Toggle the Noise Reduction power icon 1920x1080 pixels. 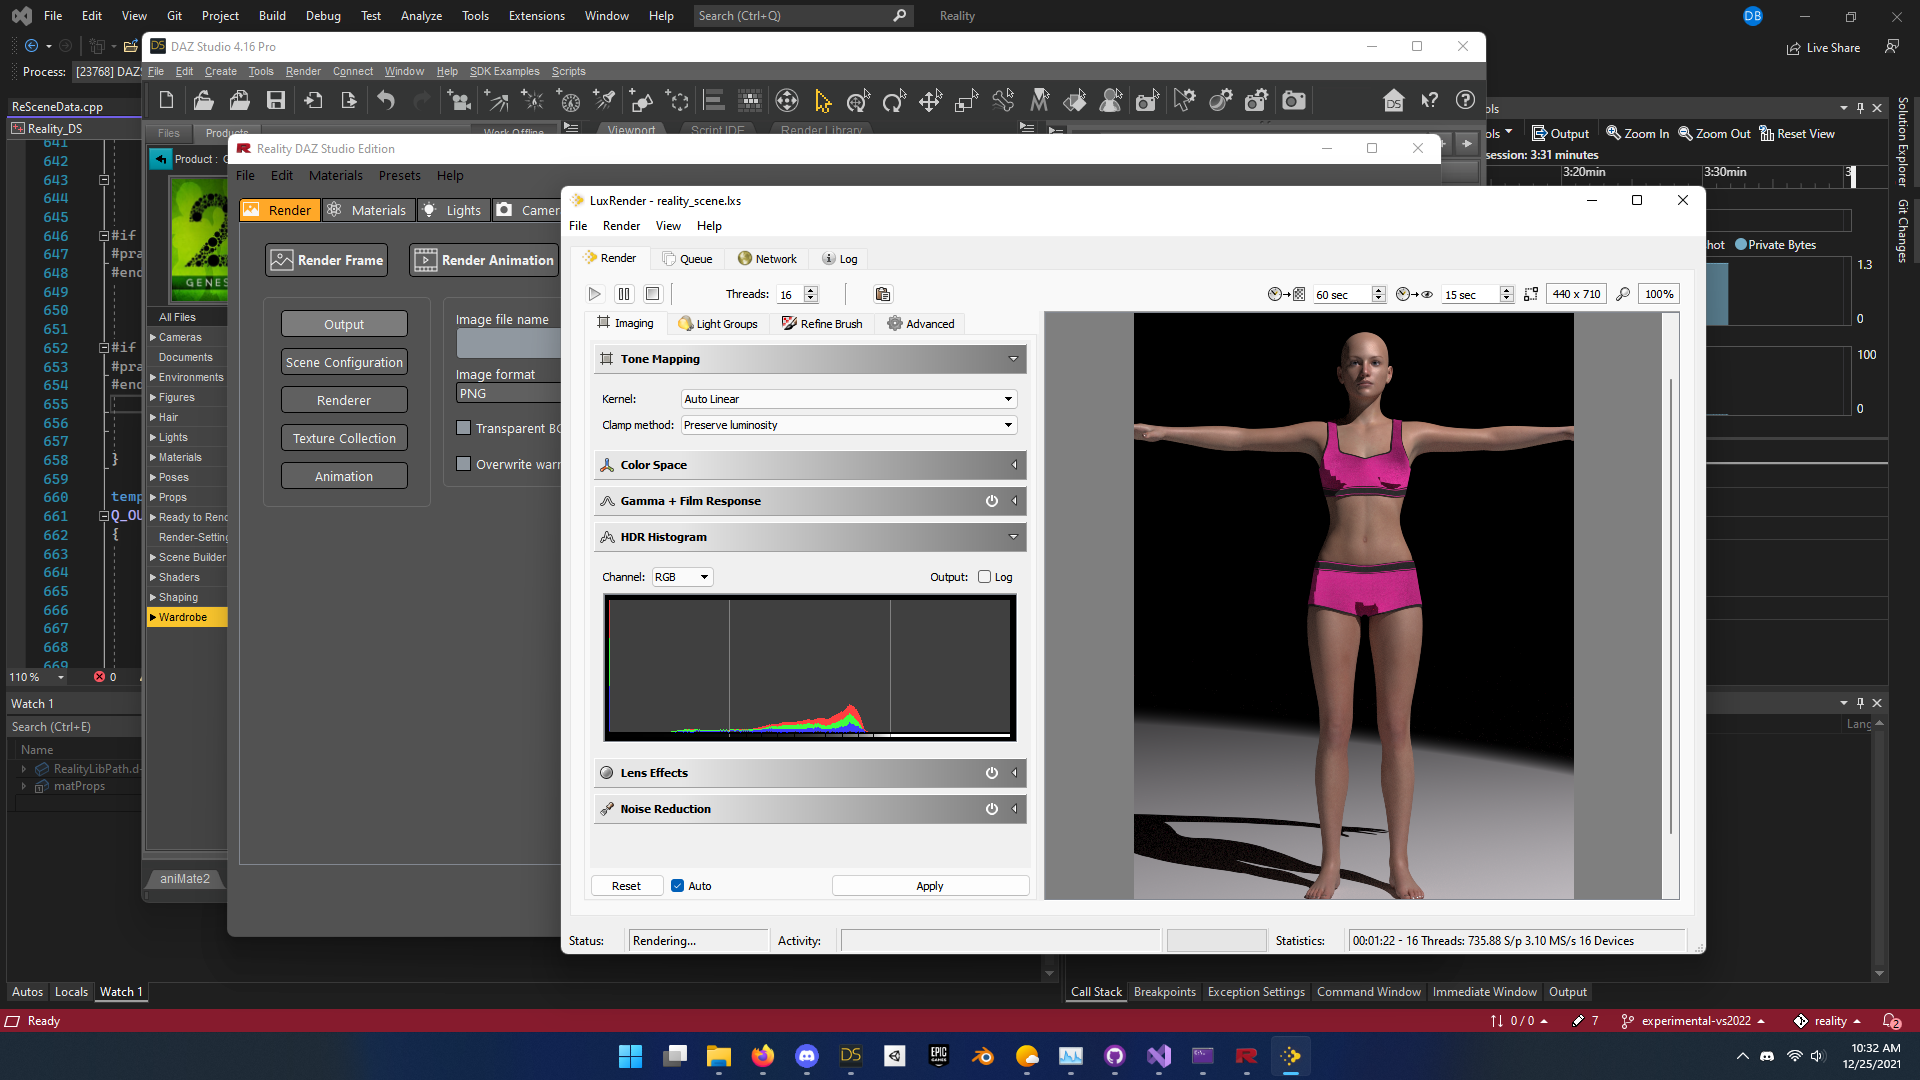click(x=992, y=809)
